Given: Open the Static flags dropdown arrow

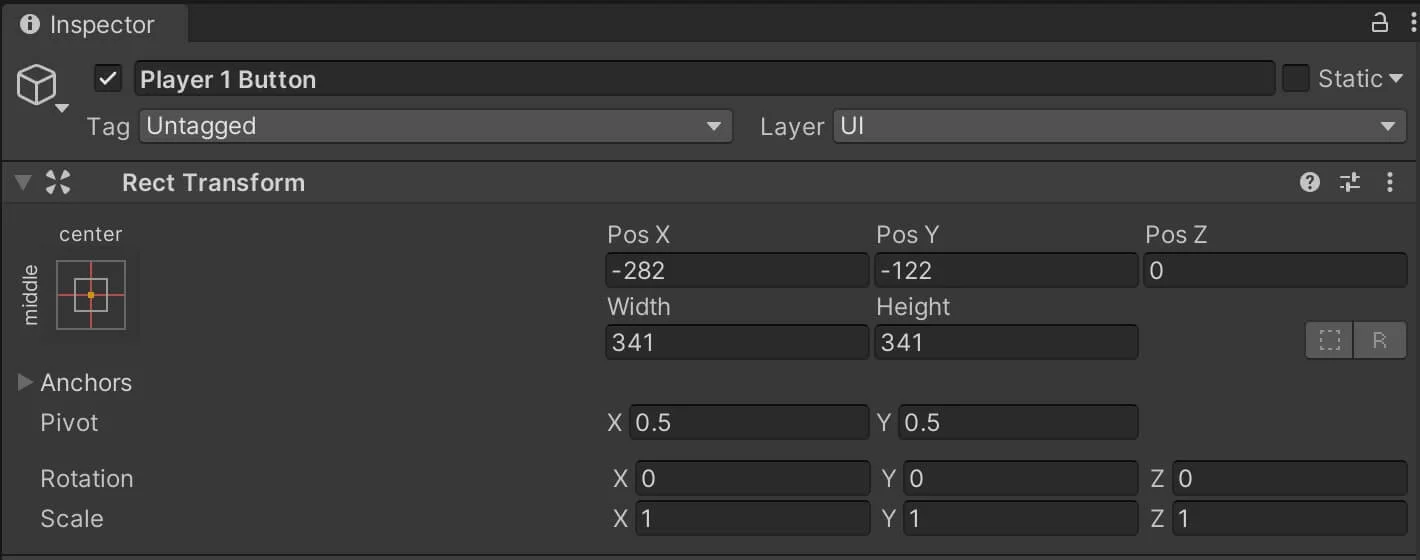Looking at the screenshot, I should point(1396,79).
